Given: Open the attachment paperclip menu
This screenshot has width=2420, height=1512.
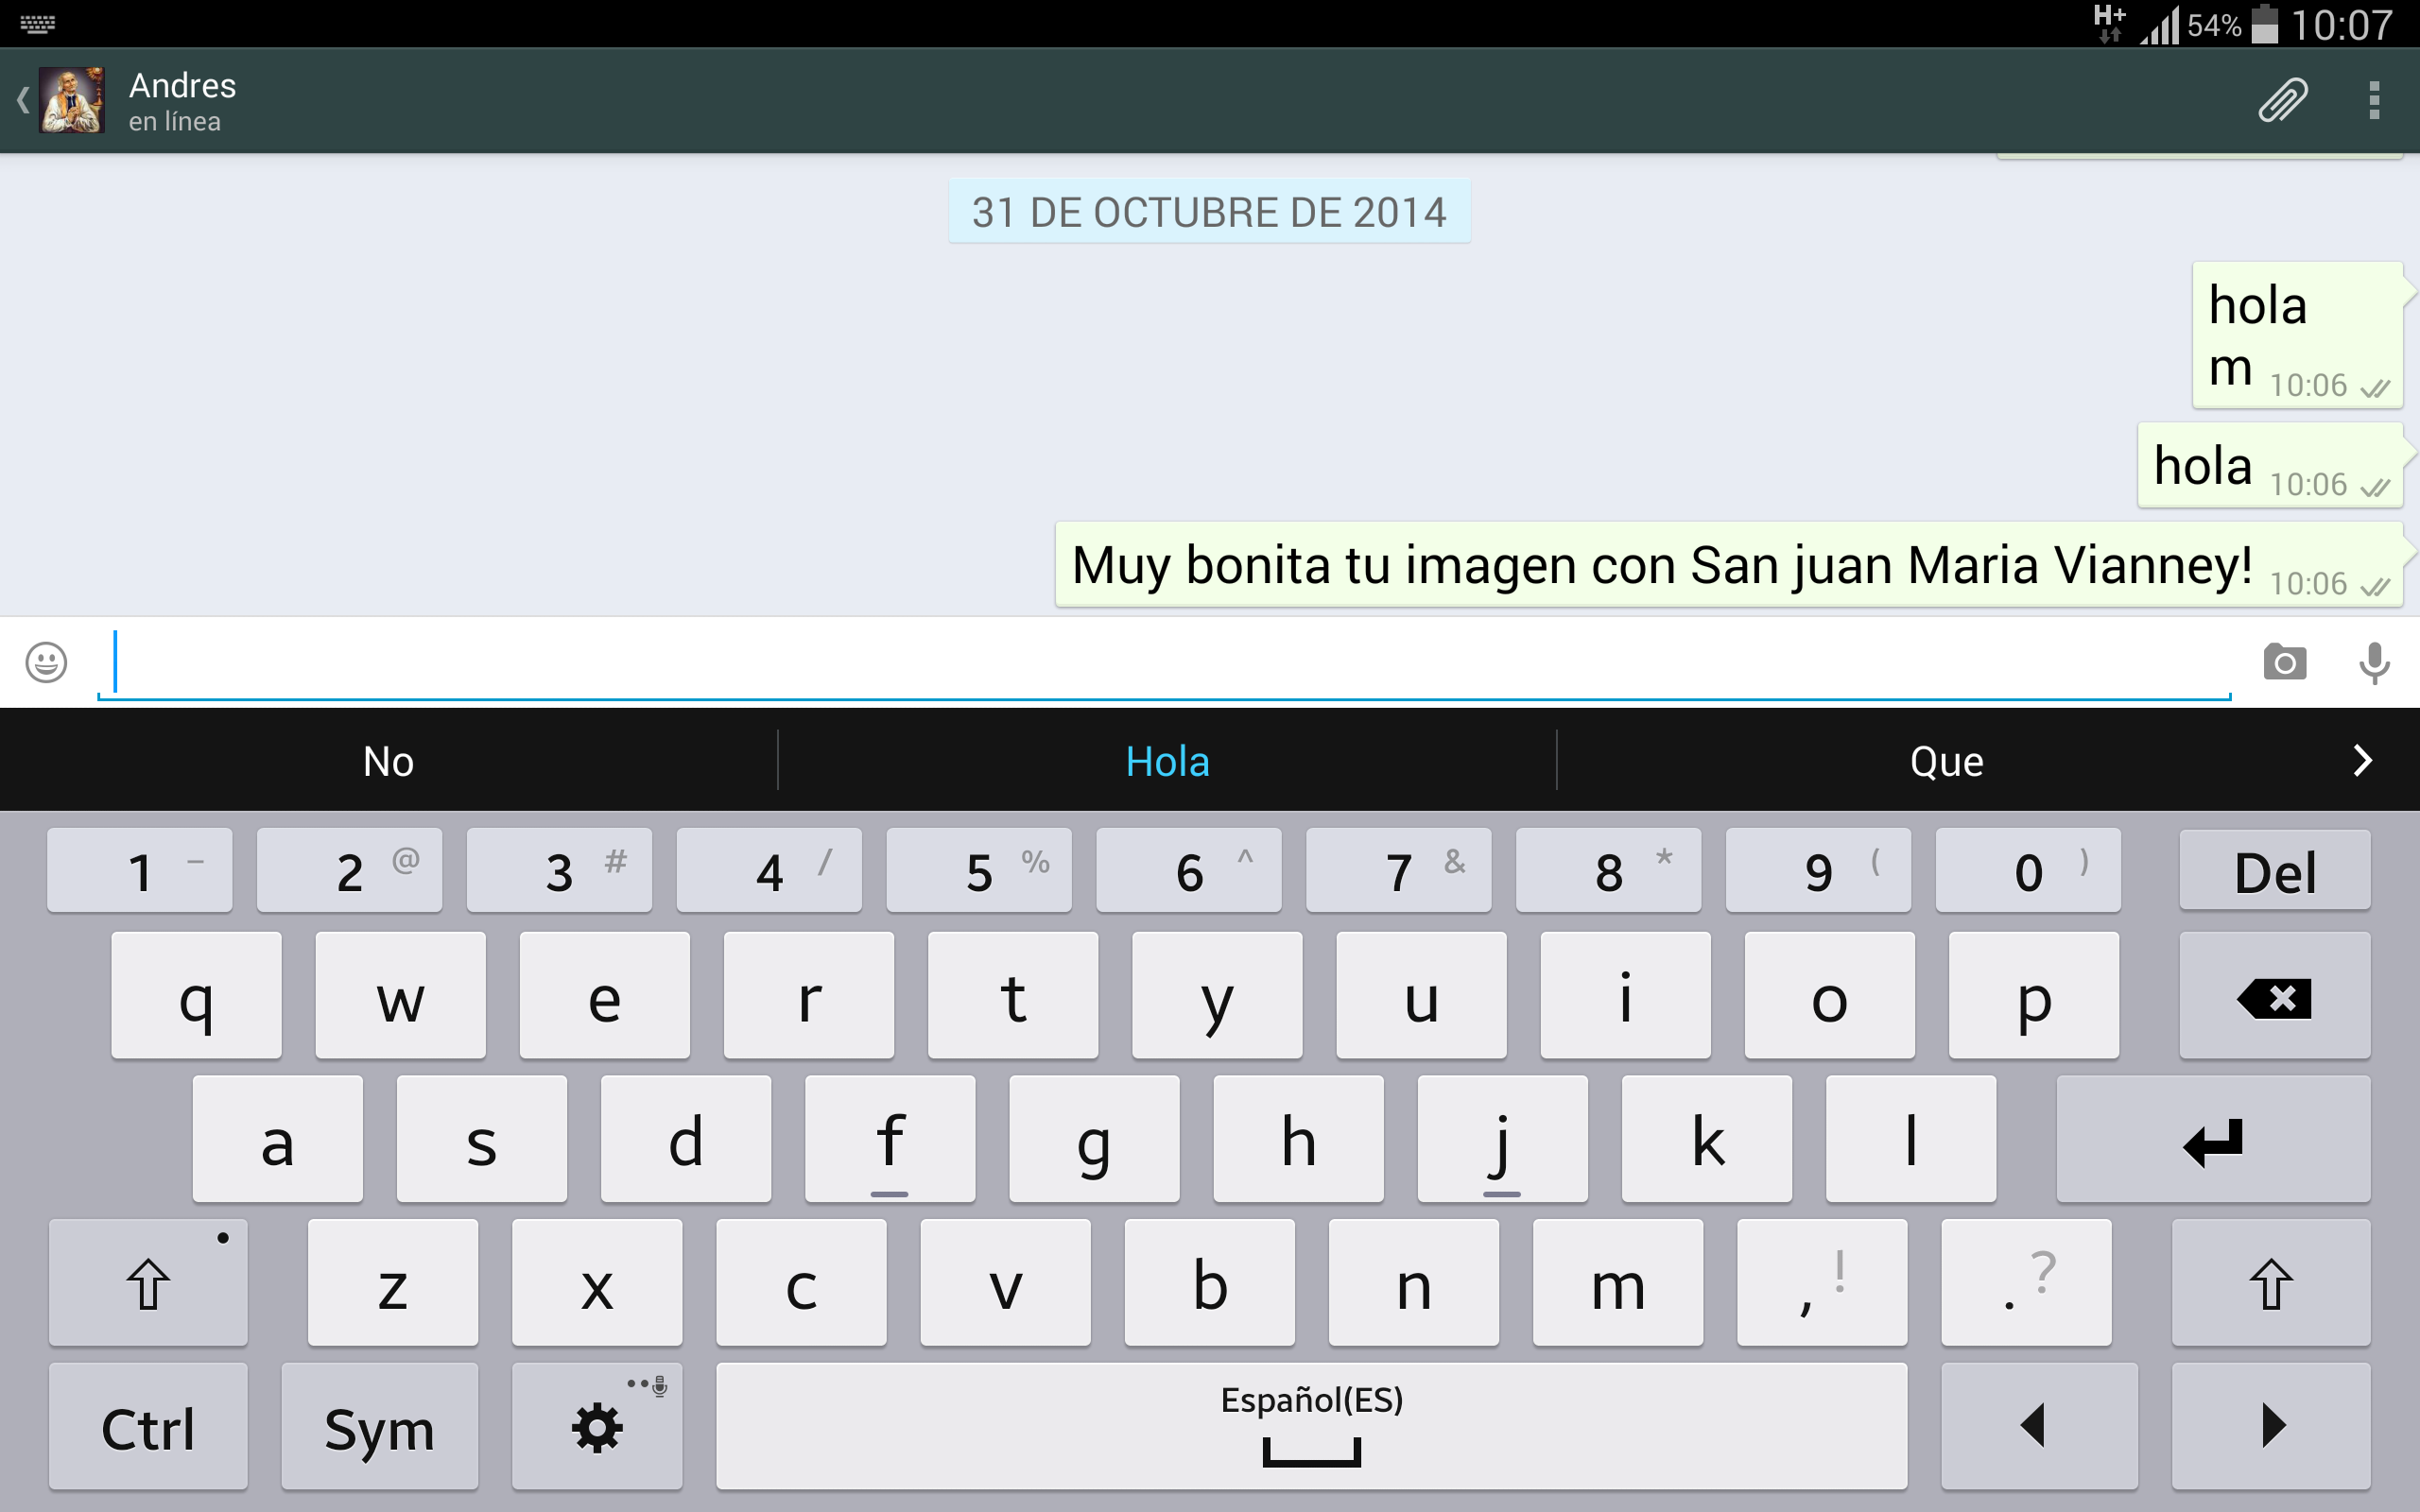Looking at the screenshot, I should pos(2283,99).
